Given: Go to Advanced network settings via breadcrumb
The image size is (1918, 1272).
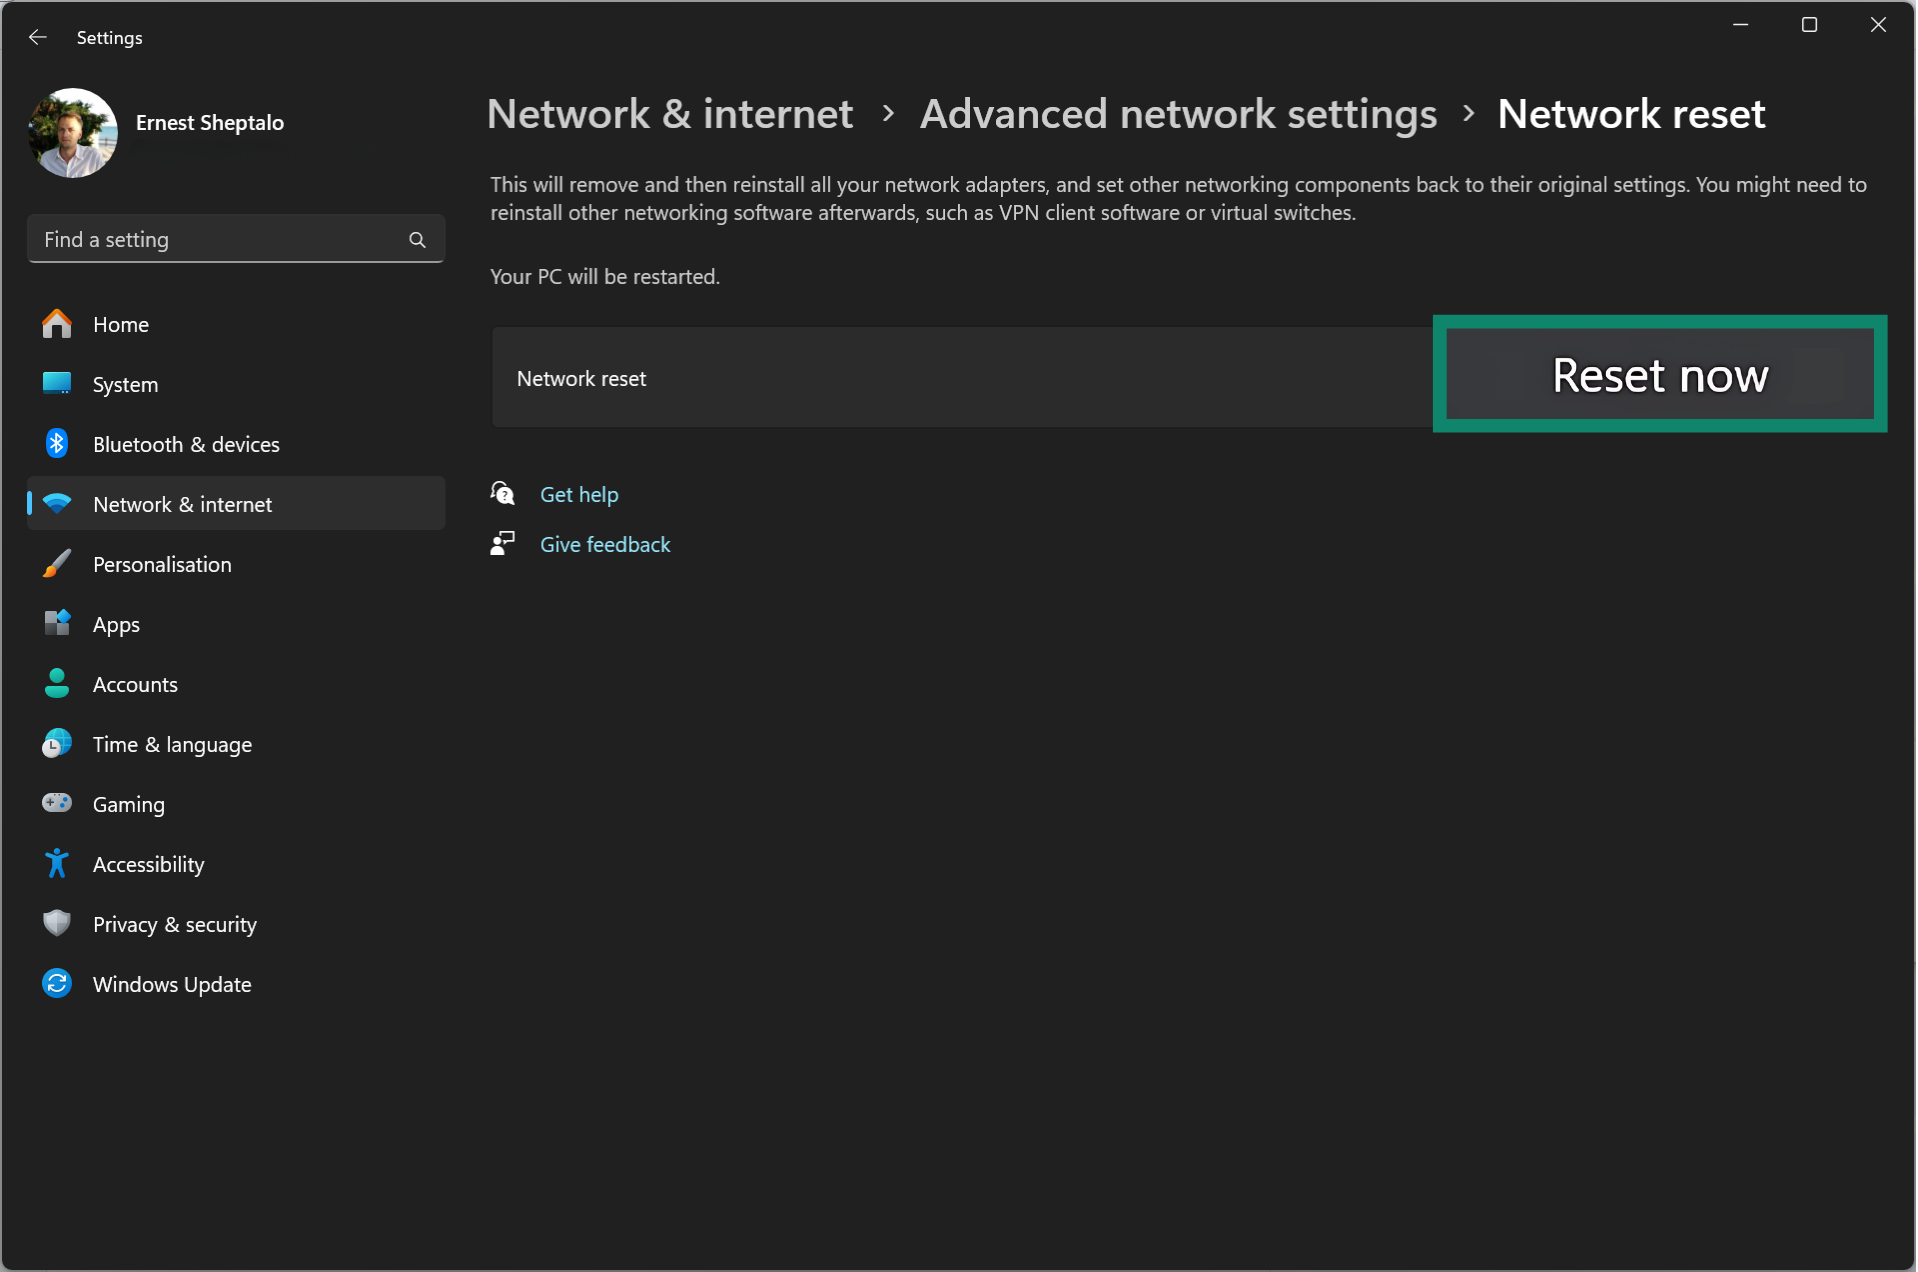Looking at the screenshot, I should tap(1177, 114).
